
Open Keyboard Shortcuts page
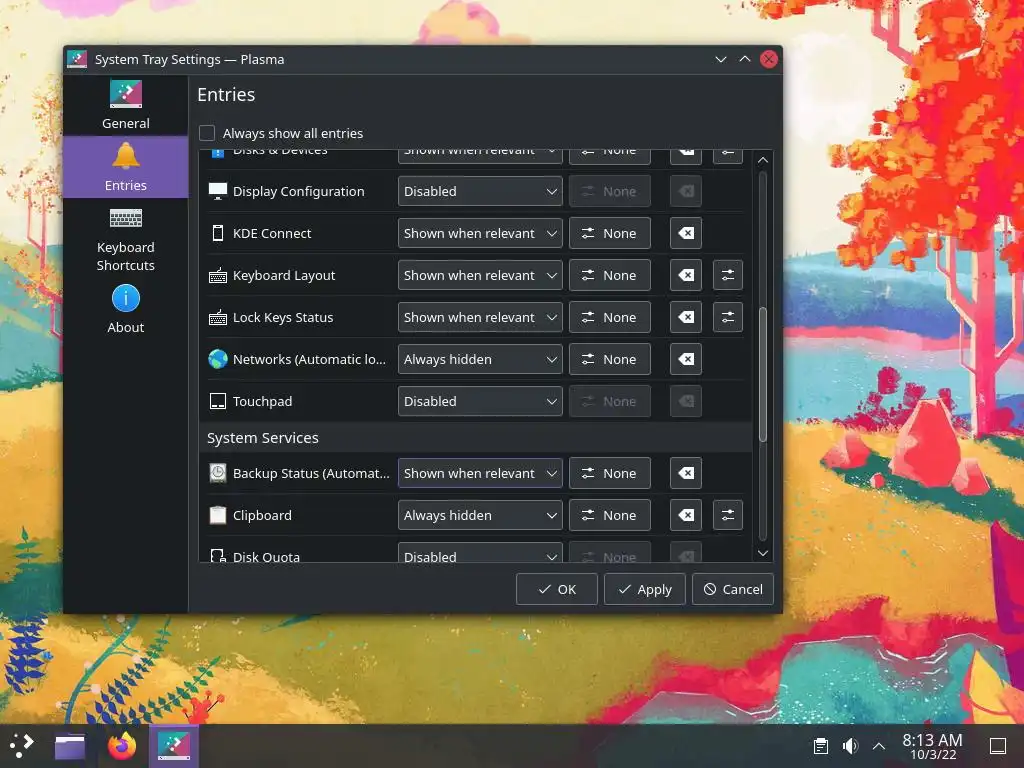[x=125, y=238]
